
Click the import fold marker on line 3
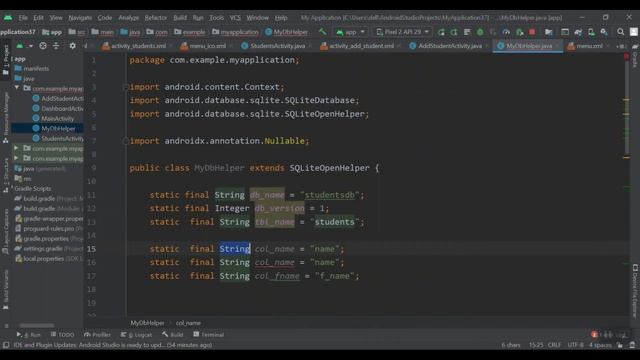click(x=126, y=87)
